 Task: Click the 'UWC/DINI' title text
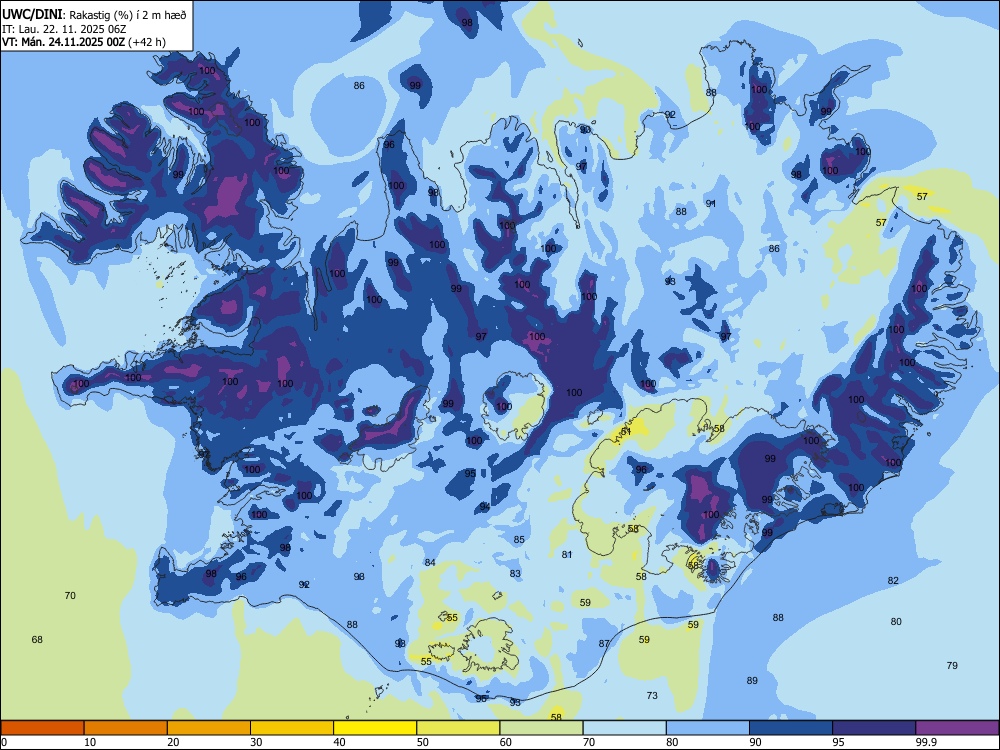(x=31, y=14)
